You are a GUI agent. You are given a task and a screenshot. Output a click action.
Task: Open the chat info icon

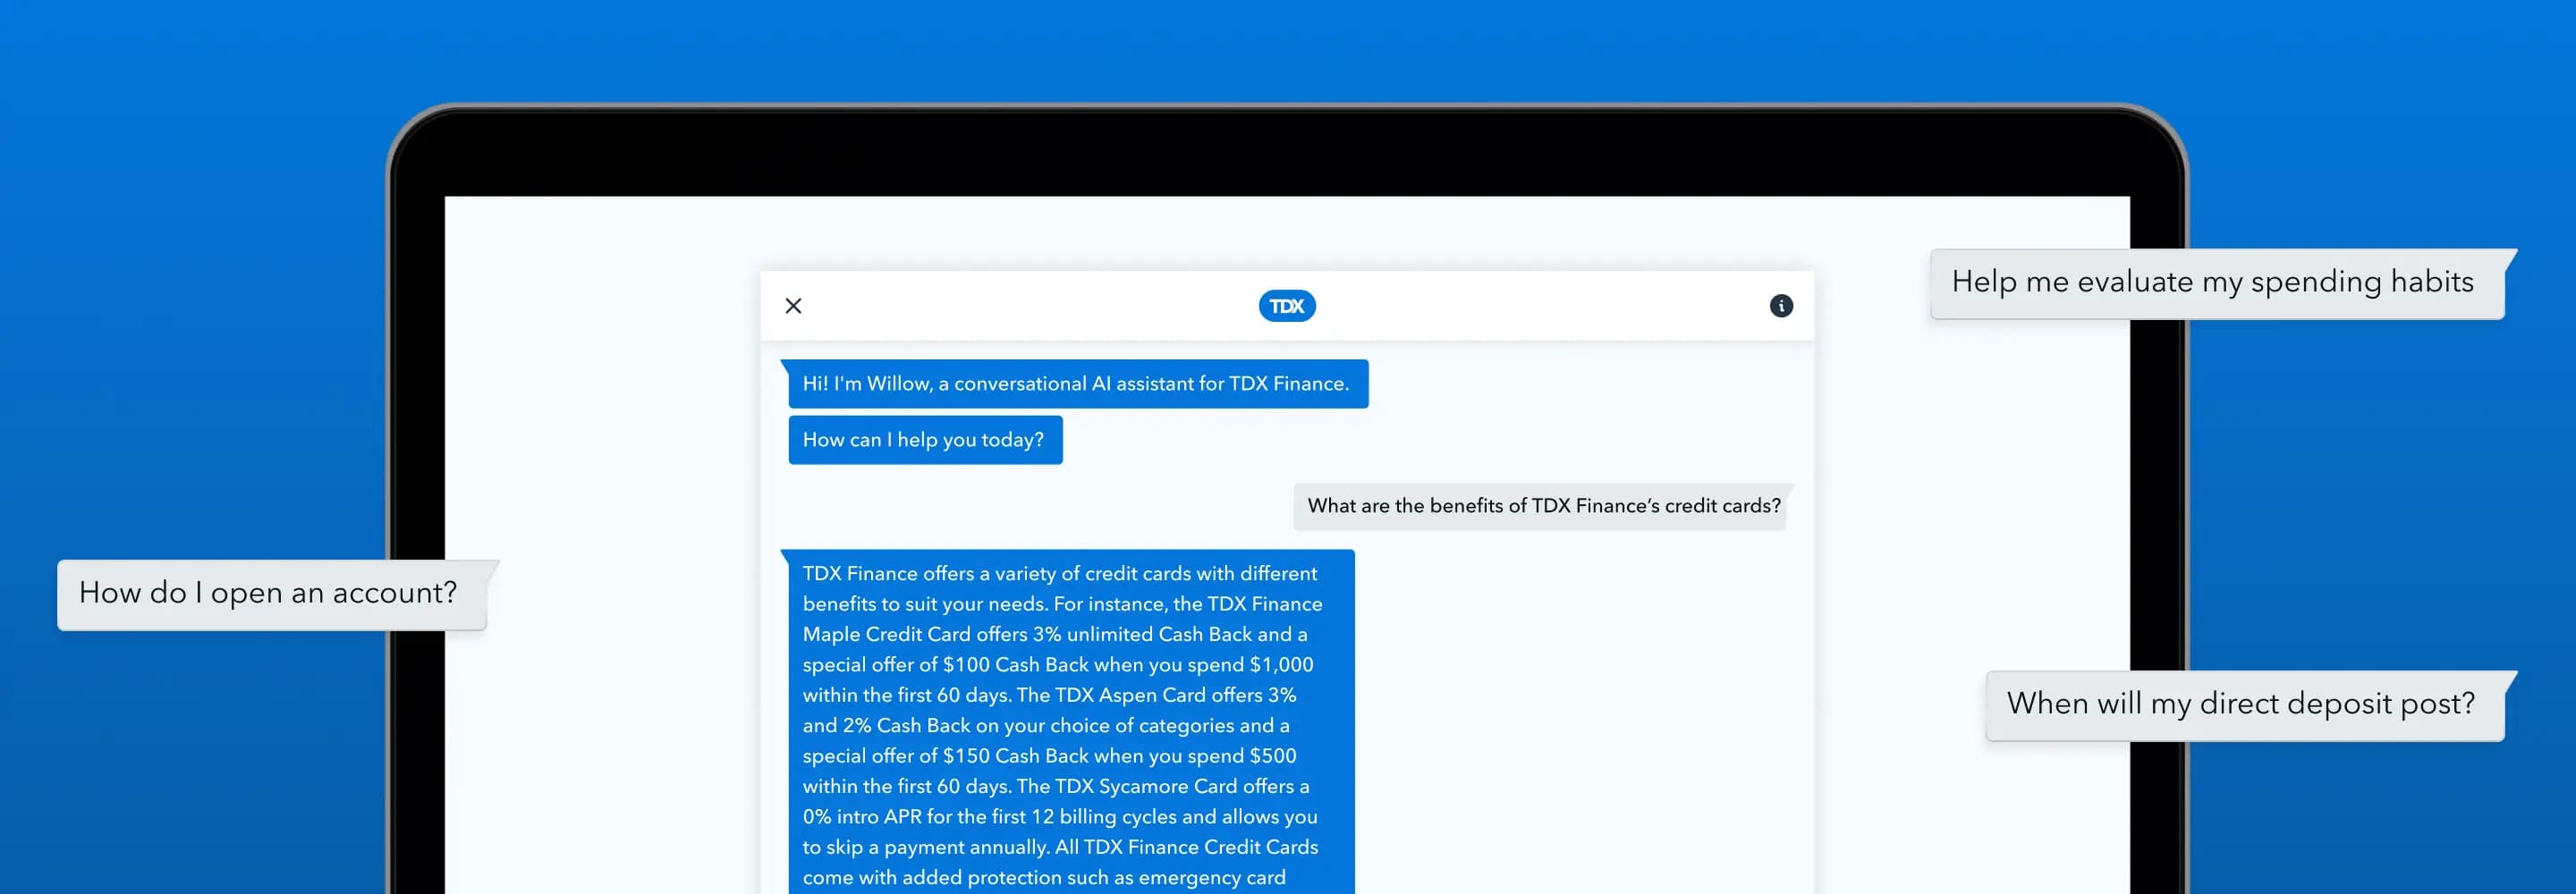click(x=1780, y=306)
